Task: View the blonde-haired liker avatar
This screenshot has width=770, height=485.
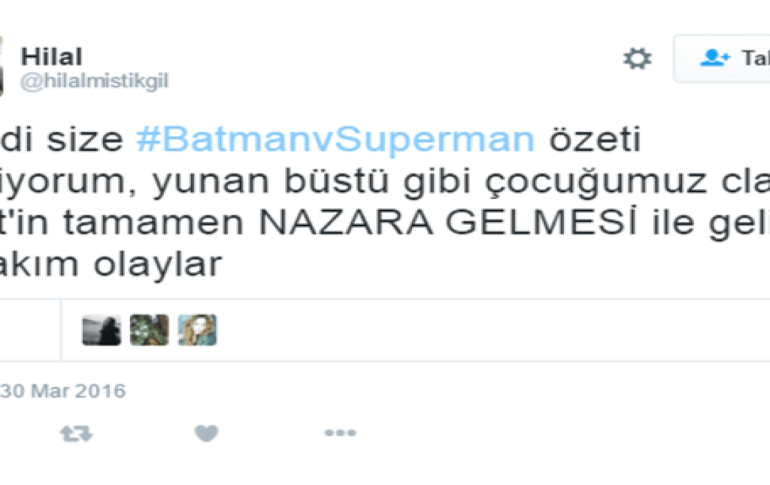Action: (x=197, y=330)
